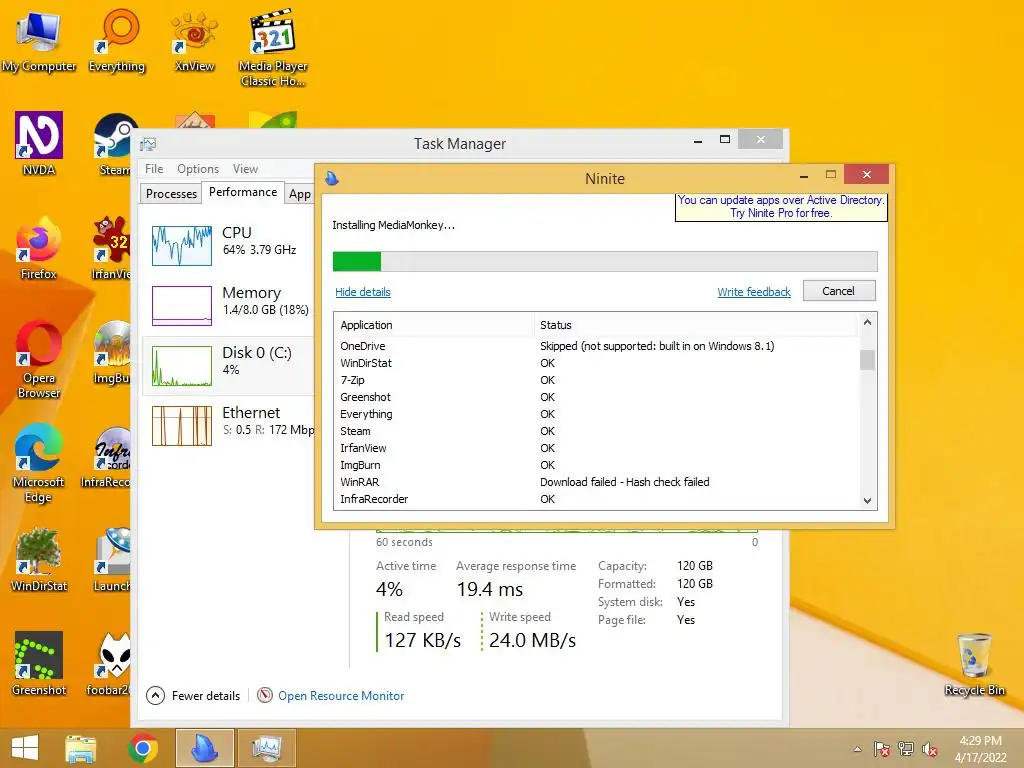The image size is (1024, 768).
Task: Select the WinRAR row in Ninite list
Action: [x=598, y=482]
